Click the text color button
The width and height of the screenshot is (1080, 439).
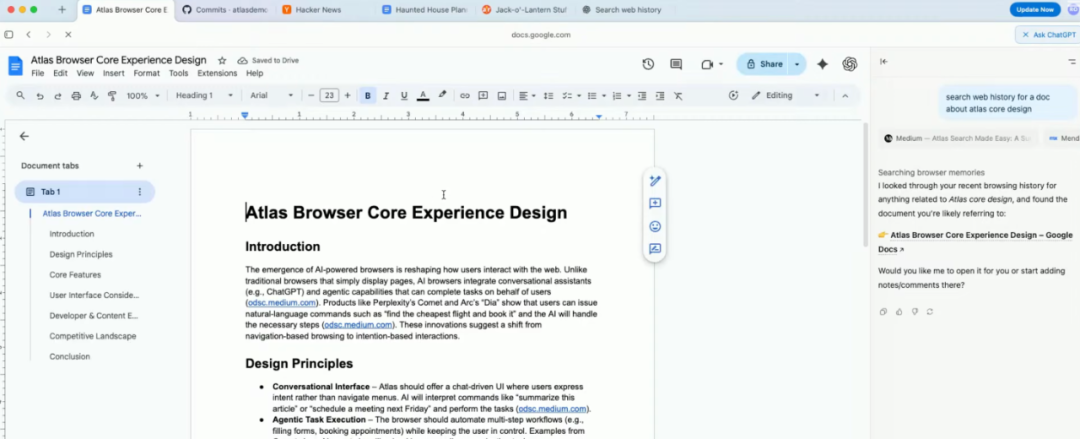coord(423,96)
